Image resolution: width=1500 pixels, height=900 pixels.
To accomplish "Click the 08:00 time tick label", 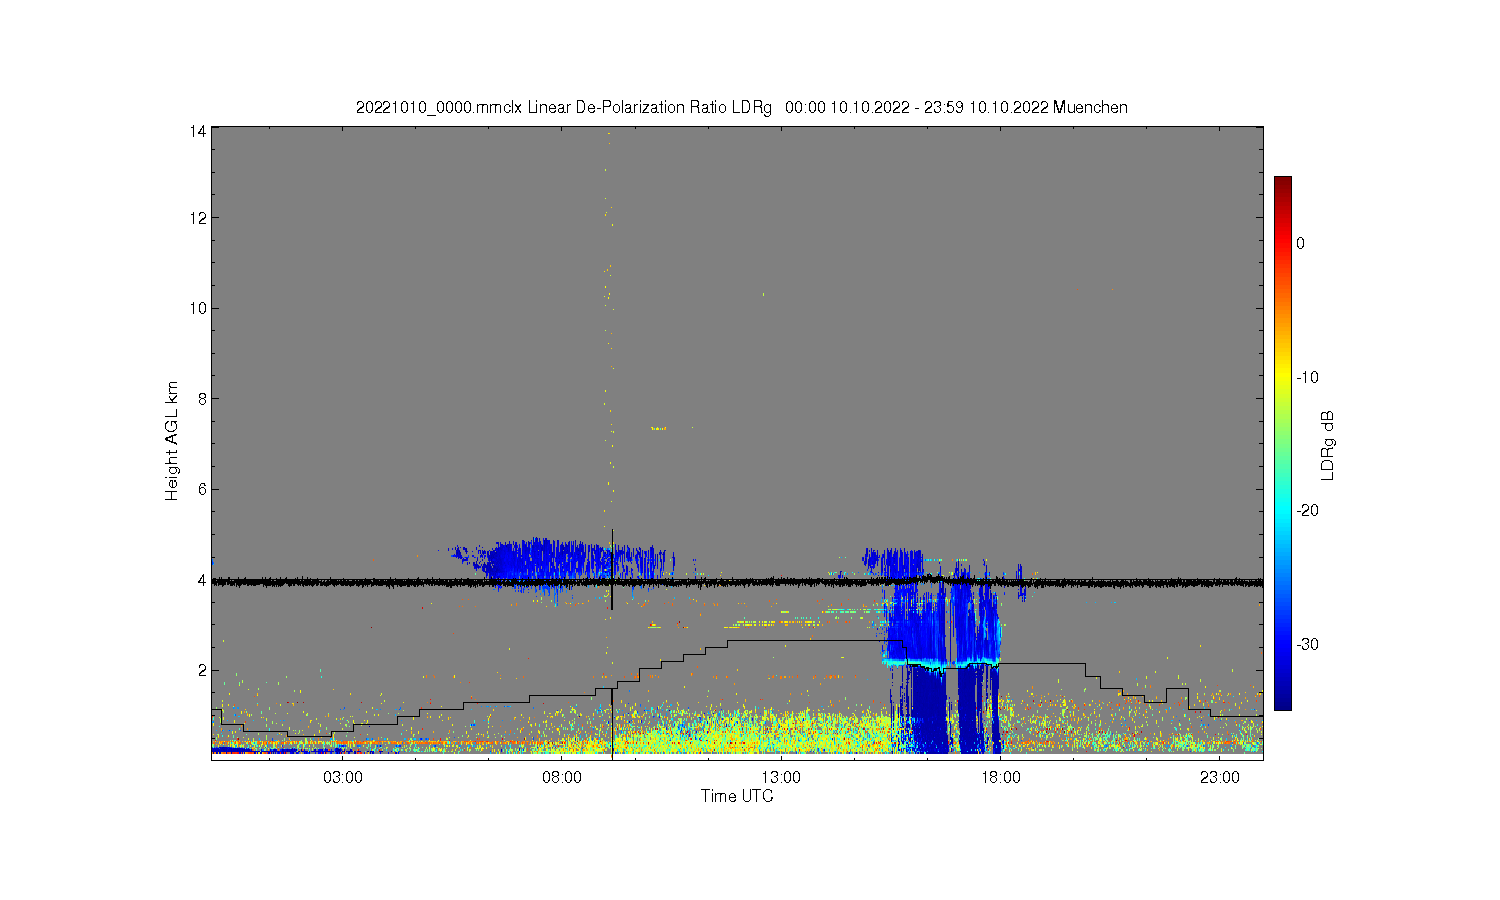I will tap(562, 777).
